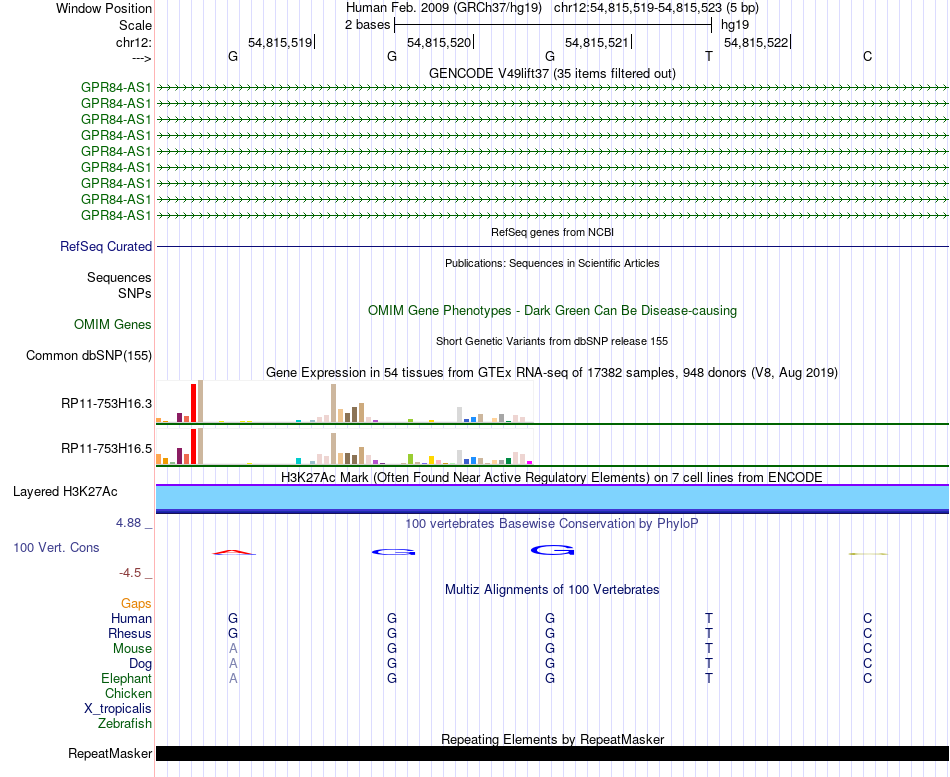Click the SNPs track label

point(135,293)
